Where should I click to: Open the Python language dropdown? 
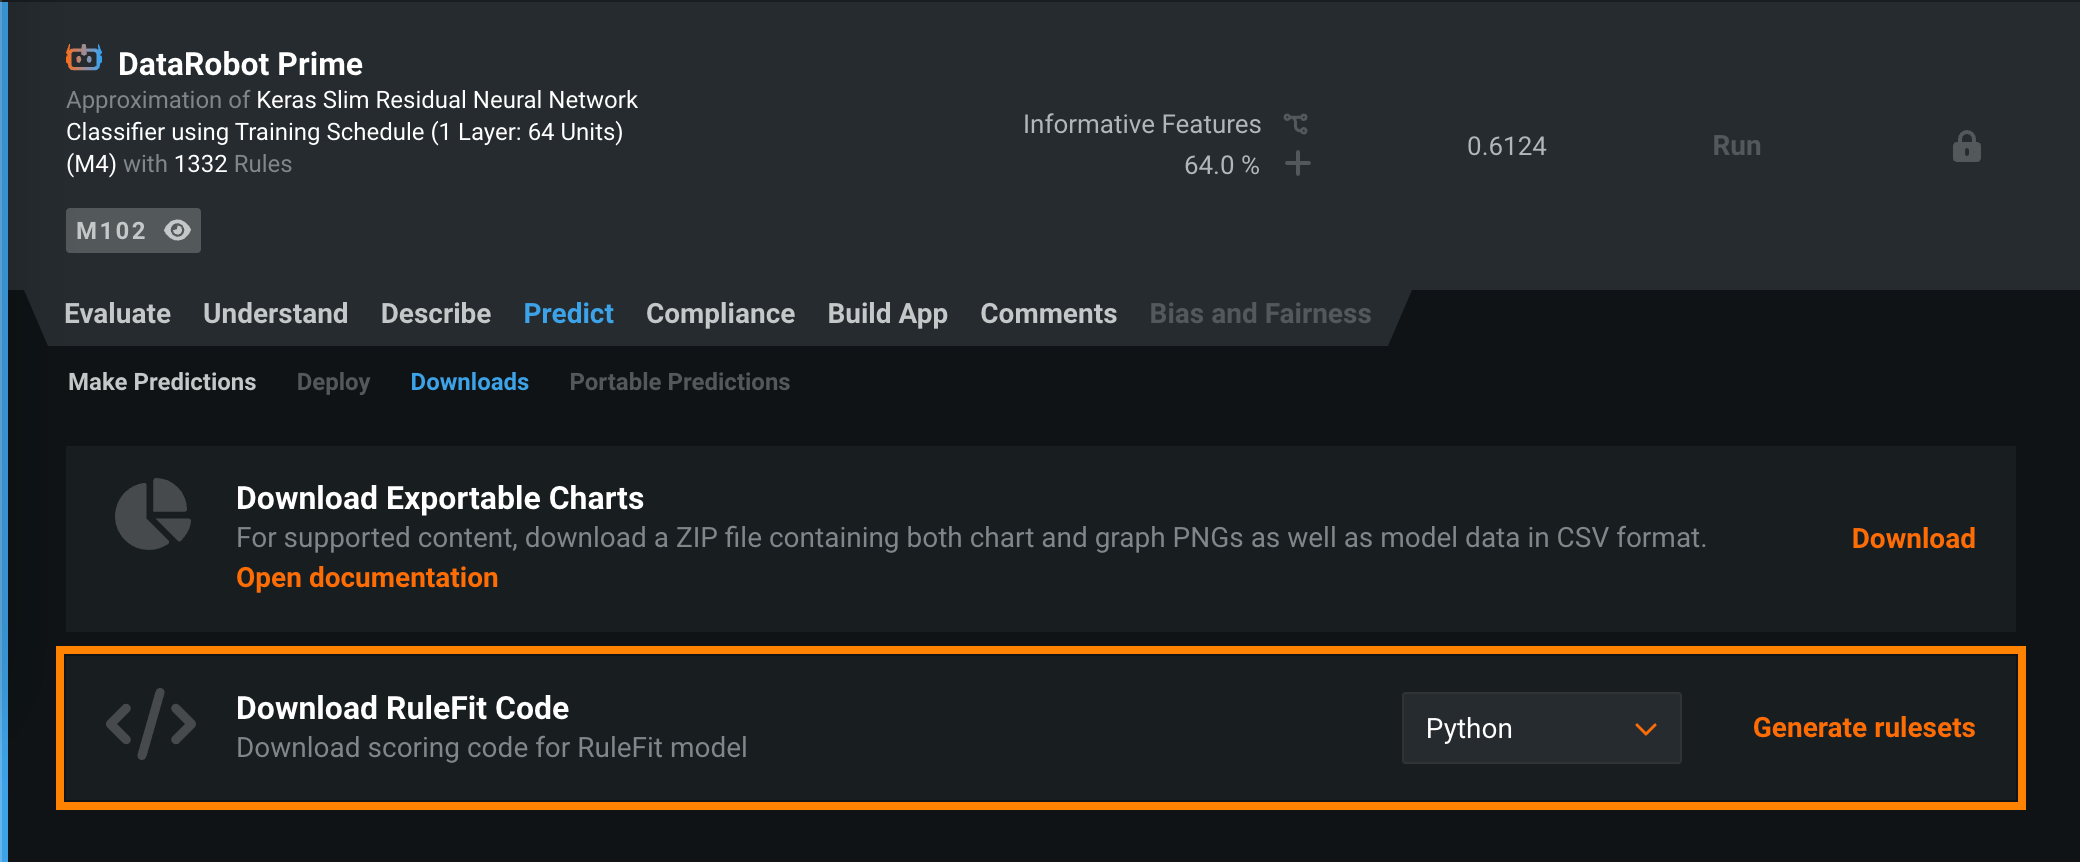click(1540, 728)
